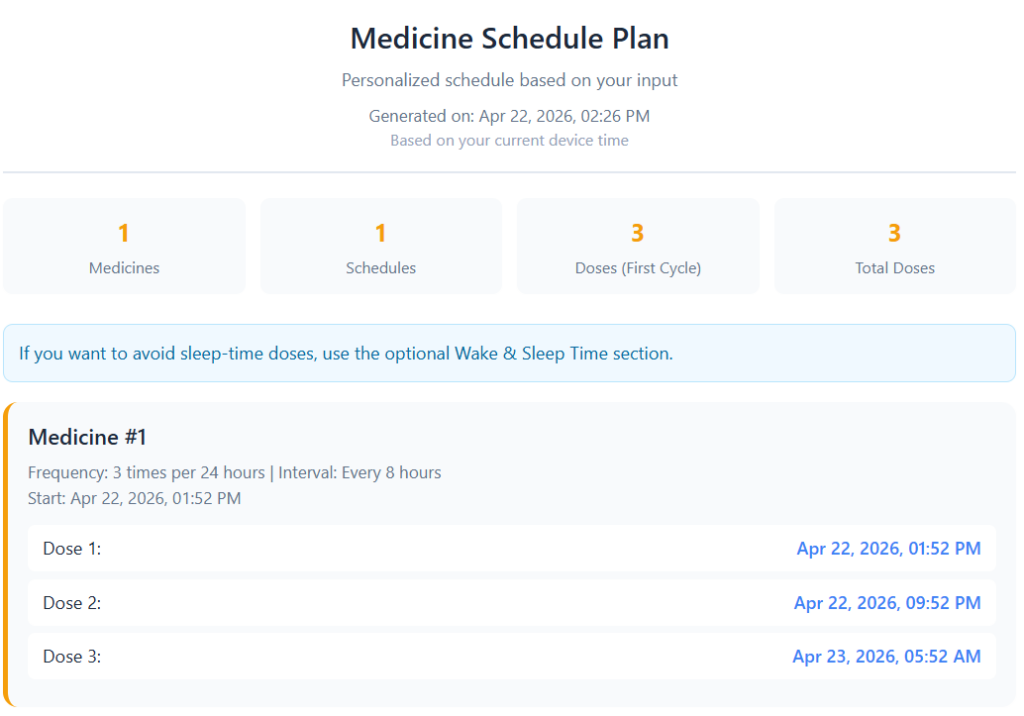Click the Generated on timestamp text
This screenshot has height=716, width=1024.
click(x=510, y=116)
